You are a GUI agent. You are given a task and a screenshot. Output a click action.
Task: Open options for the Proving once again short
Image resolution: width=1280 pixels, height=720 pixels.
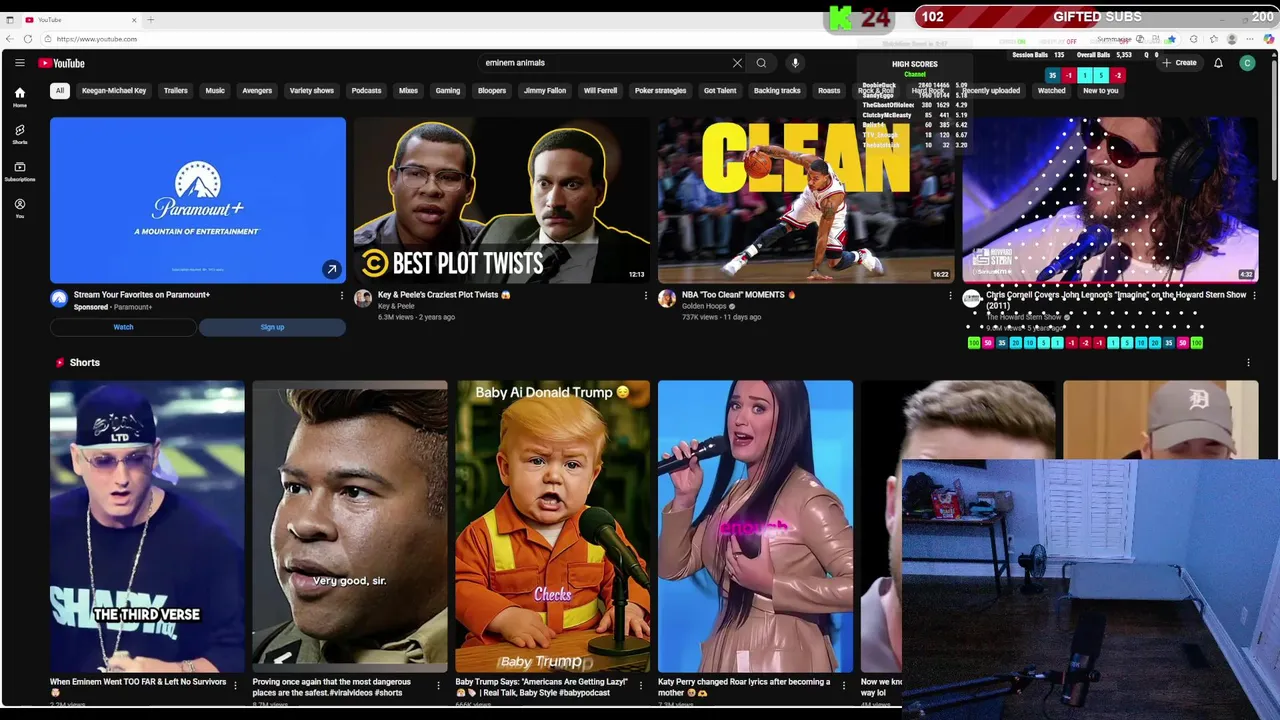pos(438,685)
